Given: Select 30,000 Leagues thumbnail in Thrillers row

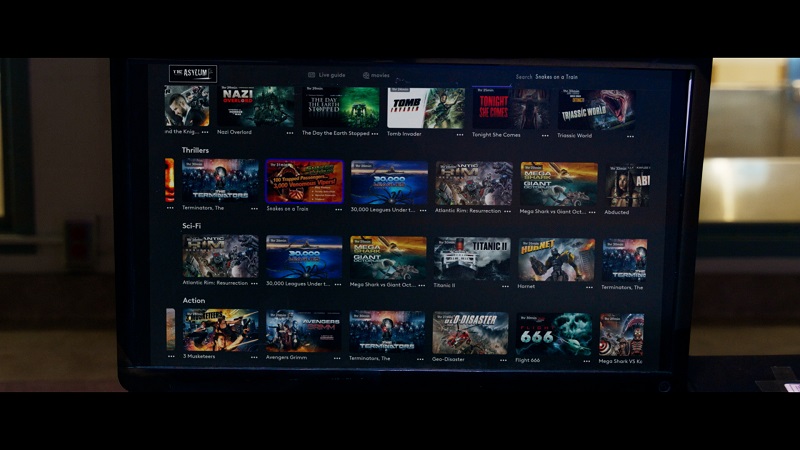Looking at the screenshot, I should [389, 183].
